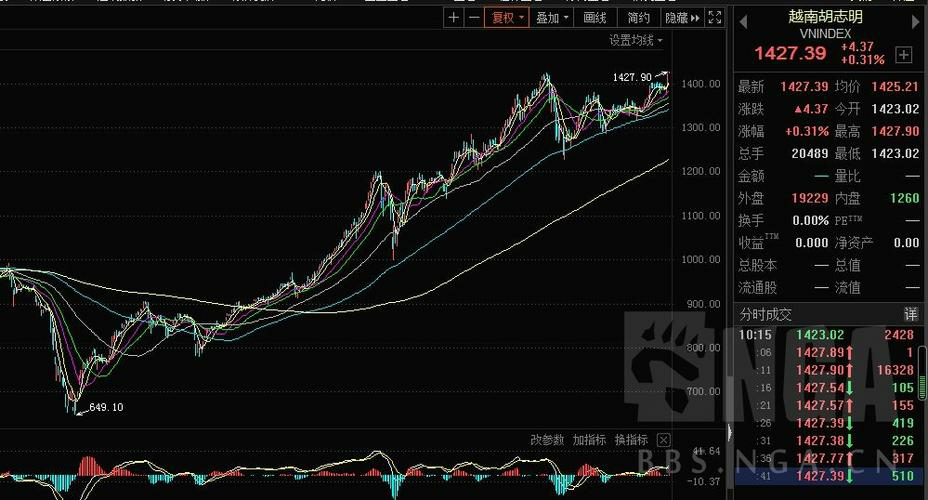Click the 1000.00 price axis label
This screenshot has width=928, height=500.
(x=701, y=259)
